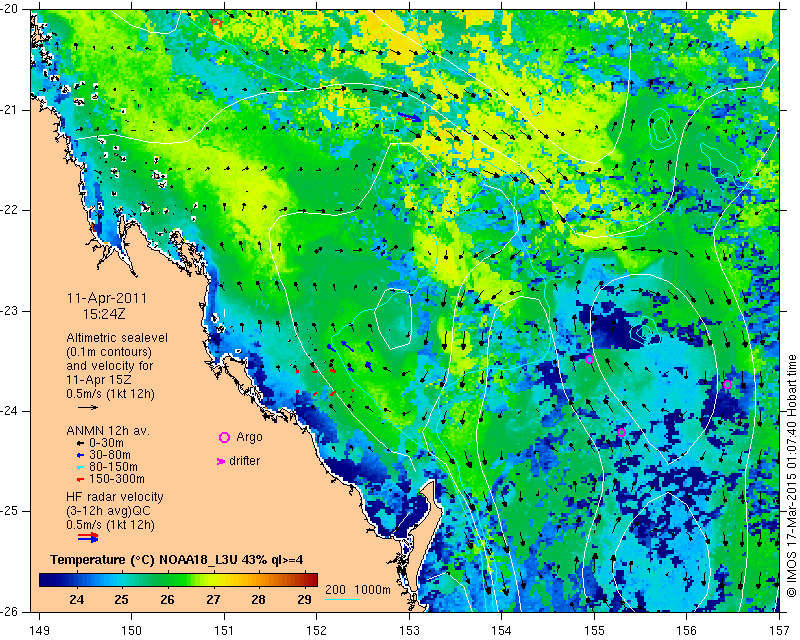Click the -26 latitude axis label
The height and width of the screenshot is (640, 800).
10,611
